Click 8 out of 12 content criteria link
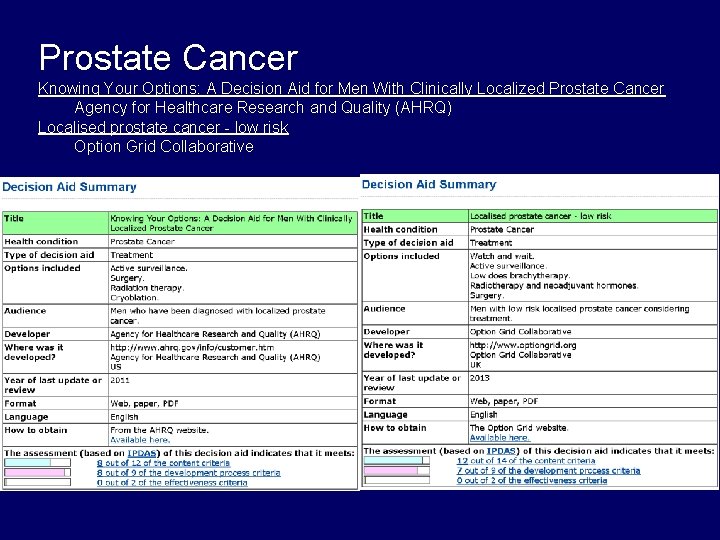Screen dimensions: 720x540 (x=163, y=463)
